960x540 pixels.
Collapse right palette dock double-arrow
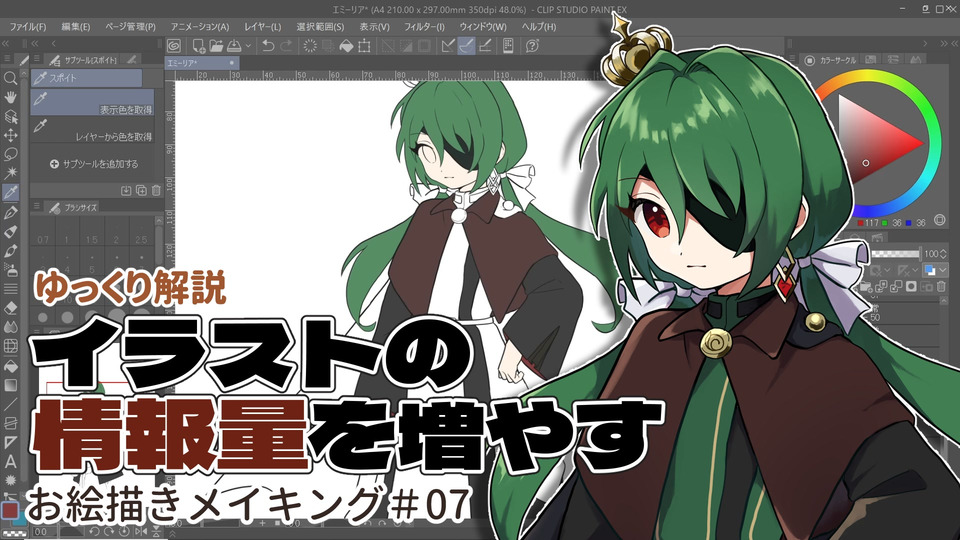point(943,43)
